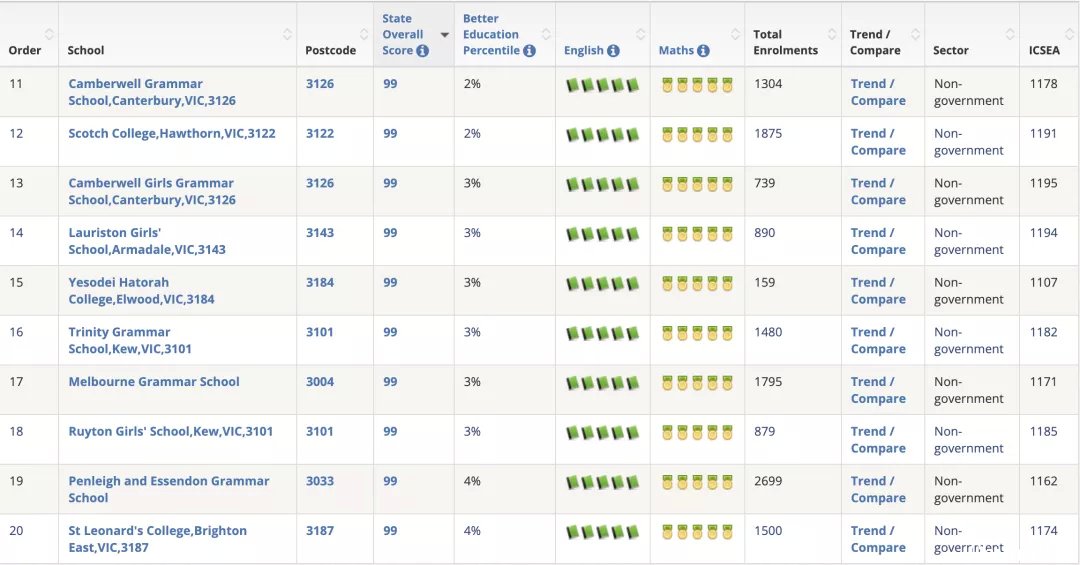This screenshot has height=565, width=1080.
Task: Select enrolment value 1875
Action: [x=768, y=134]
